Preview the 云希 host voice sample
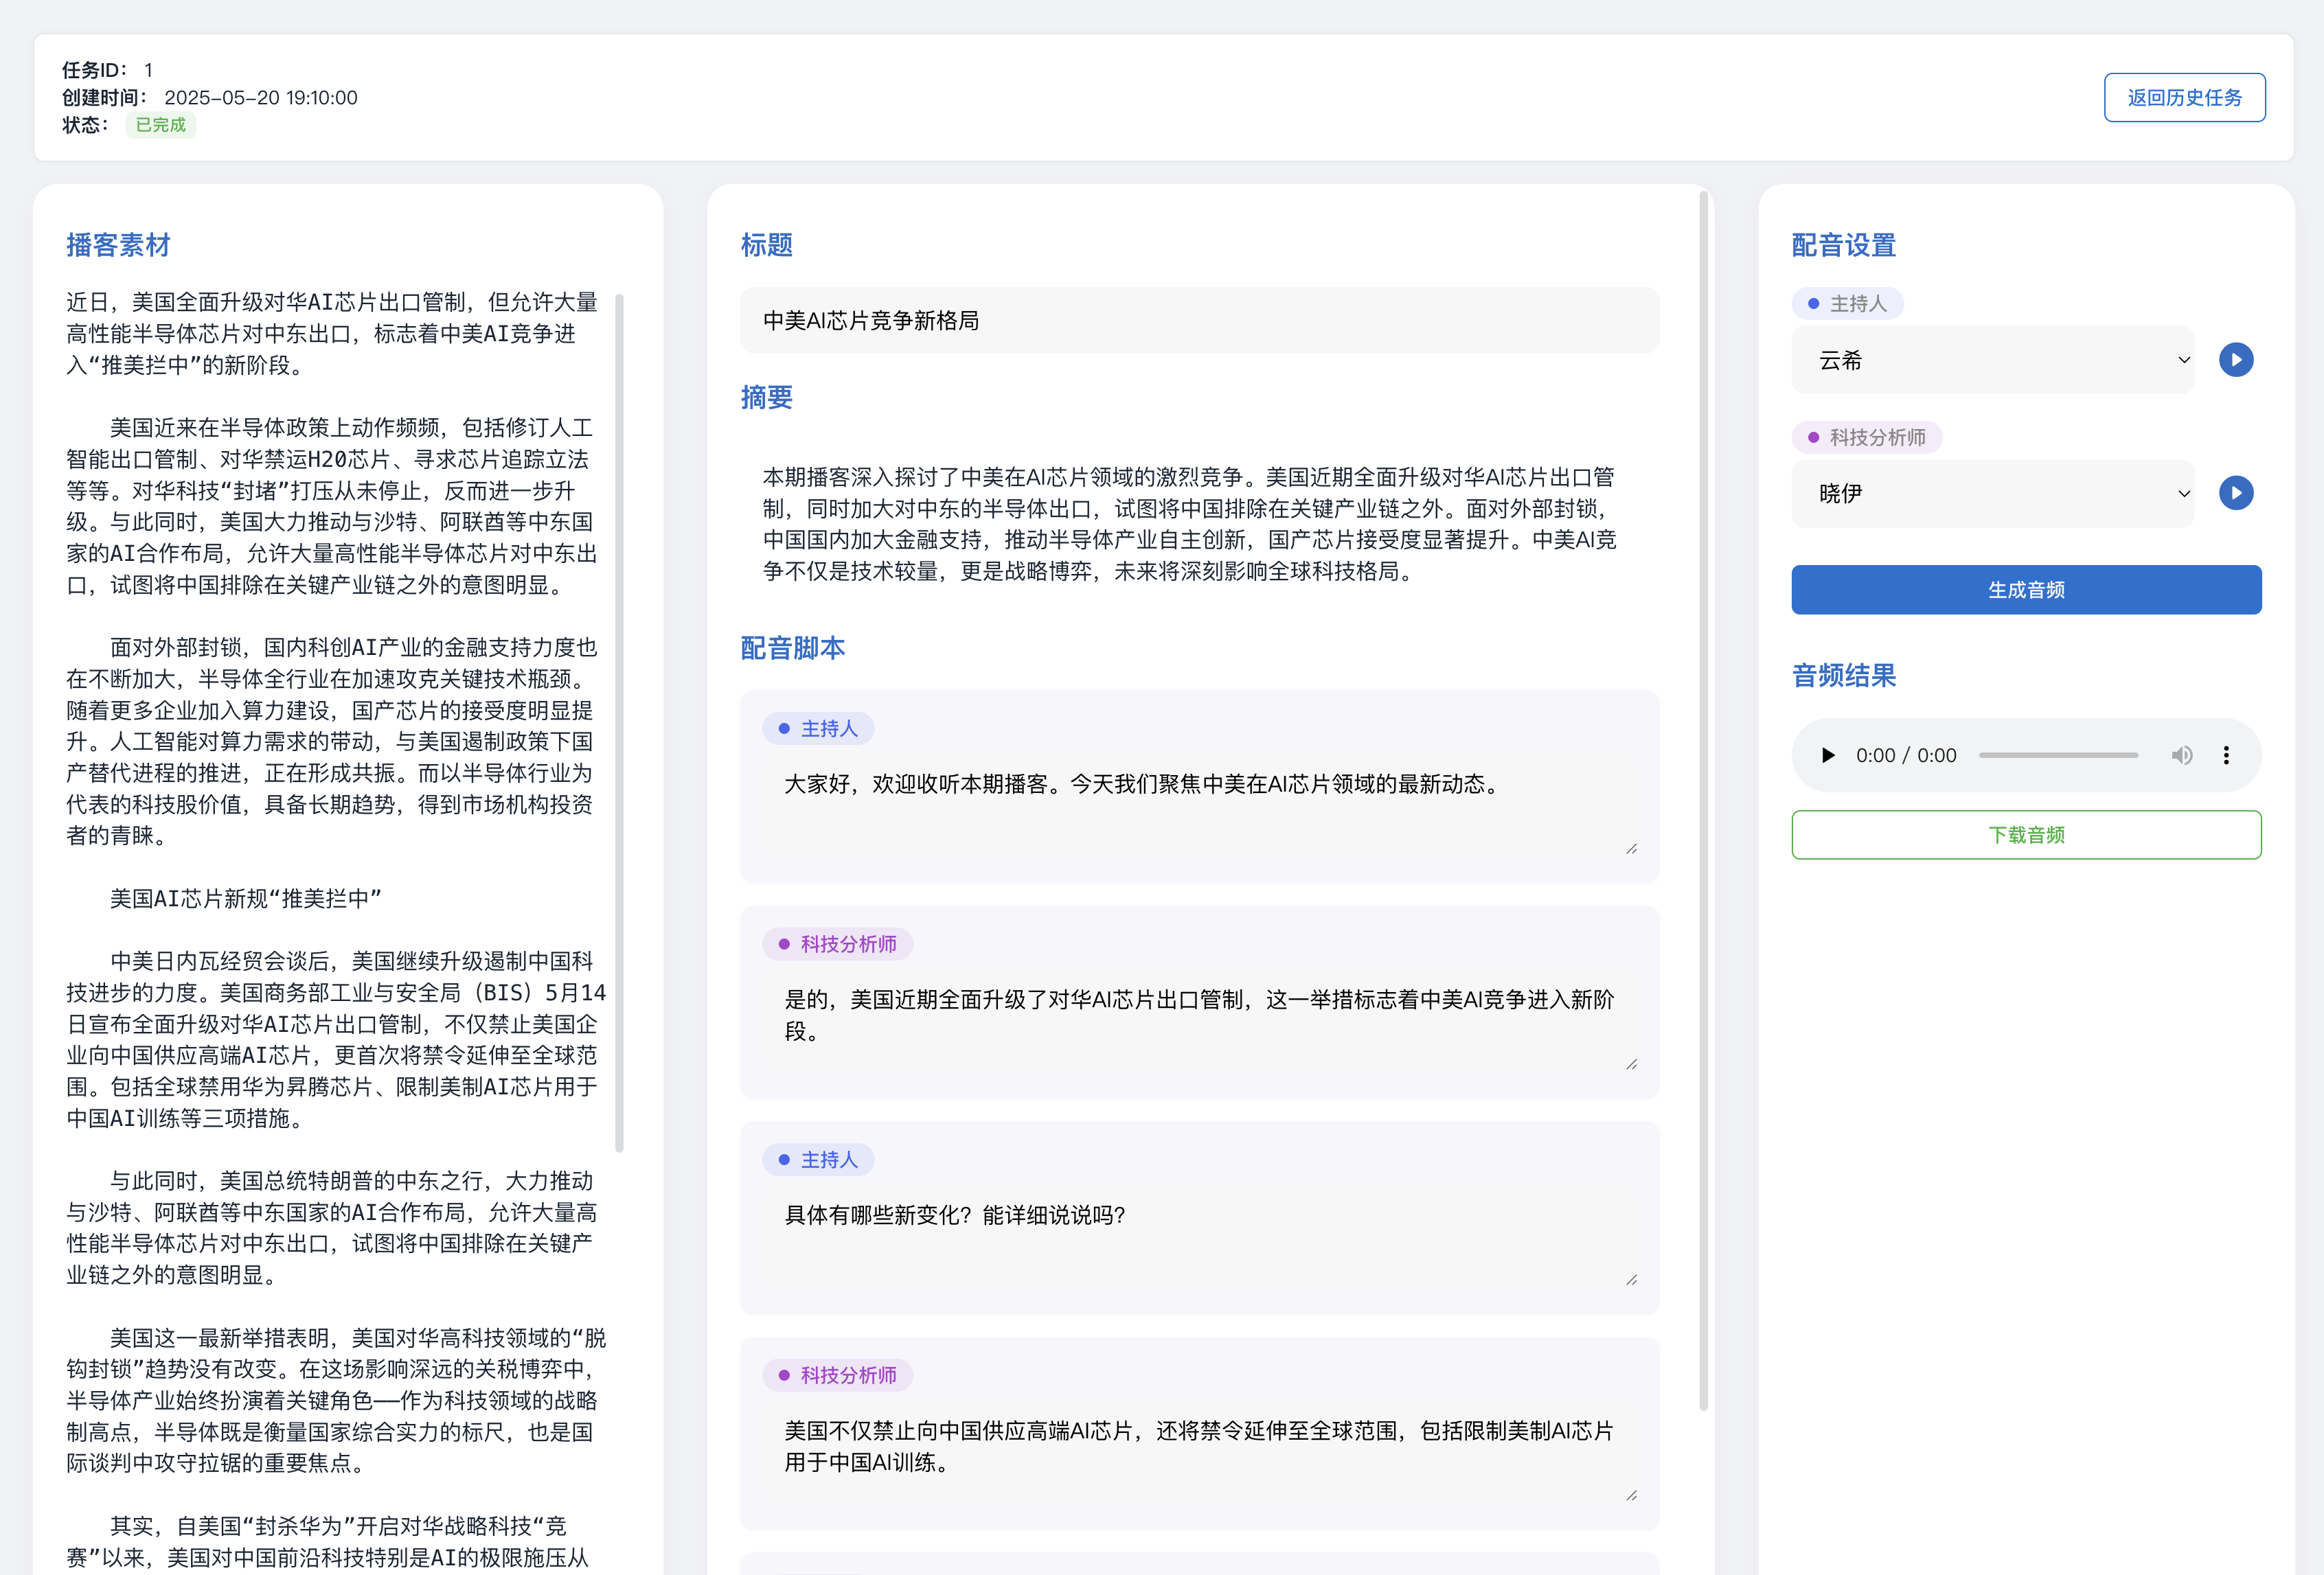The height and width of the screenshot is (1575, 2324). pyautogui.click(x=2236, y=360)
